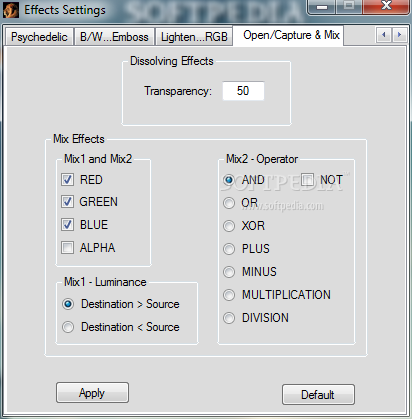
Task: Minimize the Effects Settings window
Action: [x=322, y=7]
